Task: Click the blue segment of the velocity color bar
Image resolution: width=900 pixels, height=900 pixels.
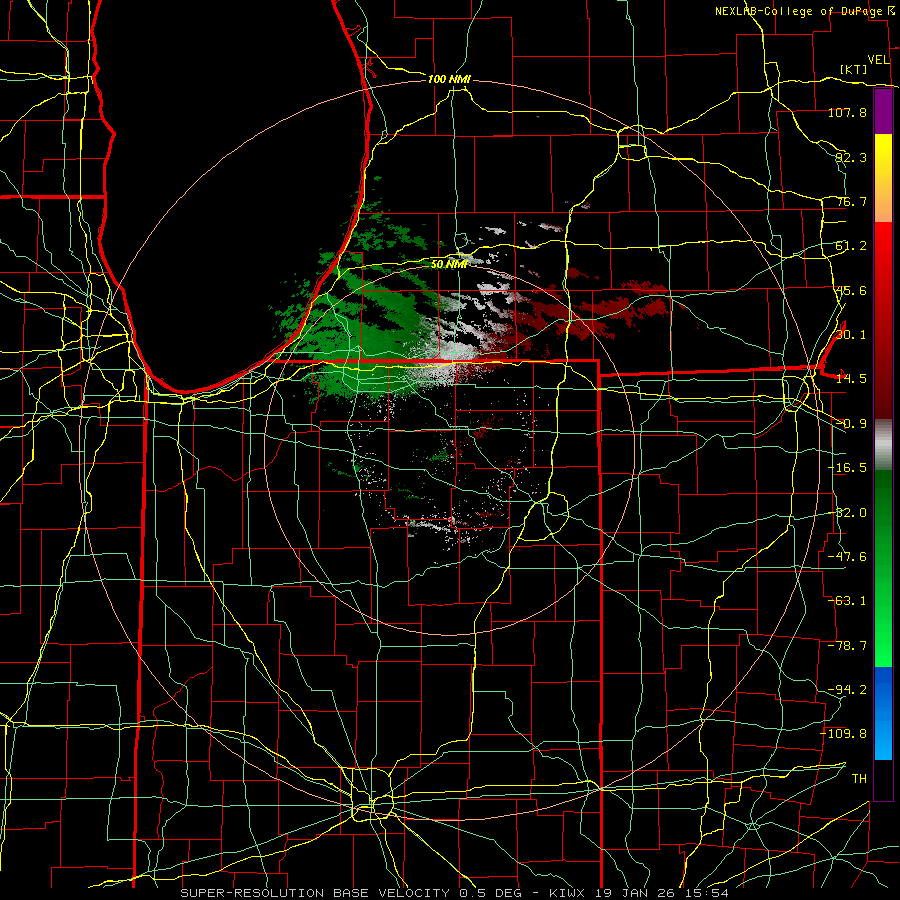Action: (883, 713)
